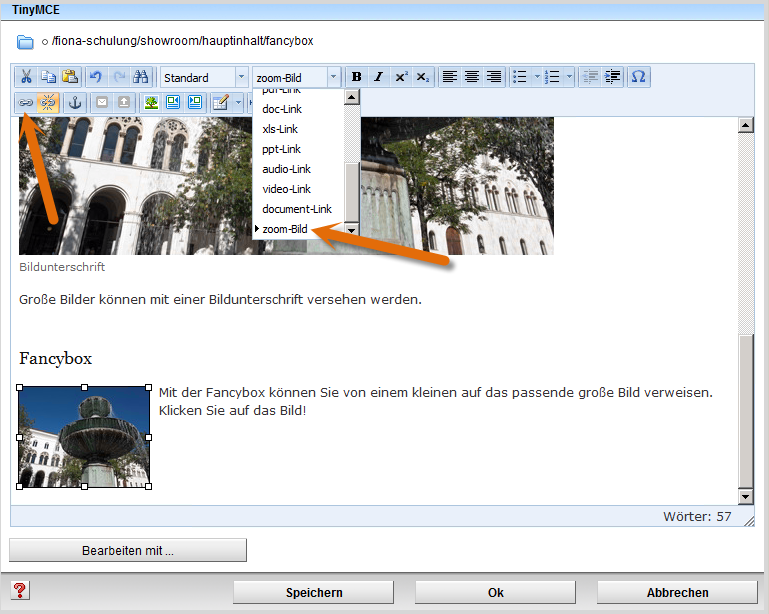Open Find and Replace binoculars icon

point(141,77)
